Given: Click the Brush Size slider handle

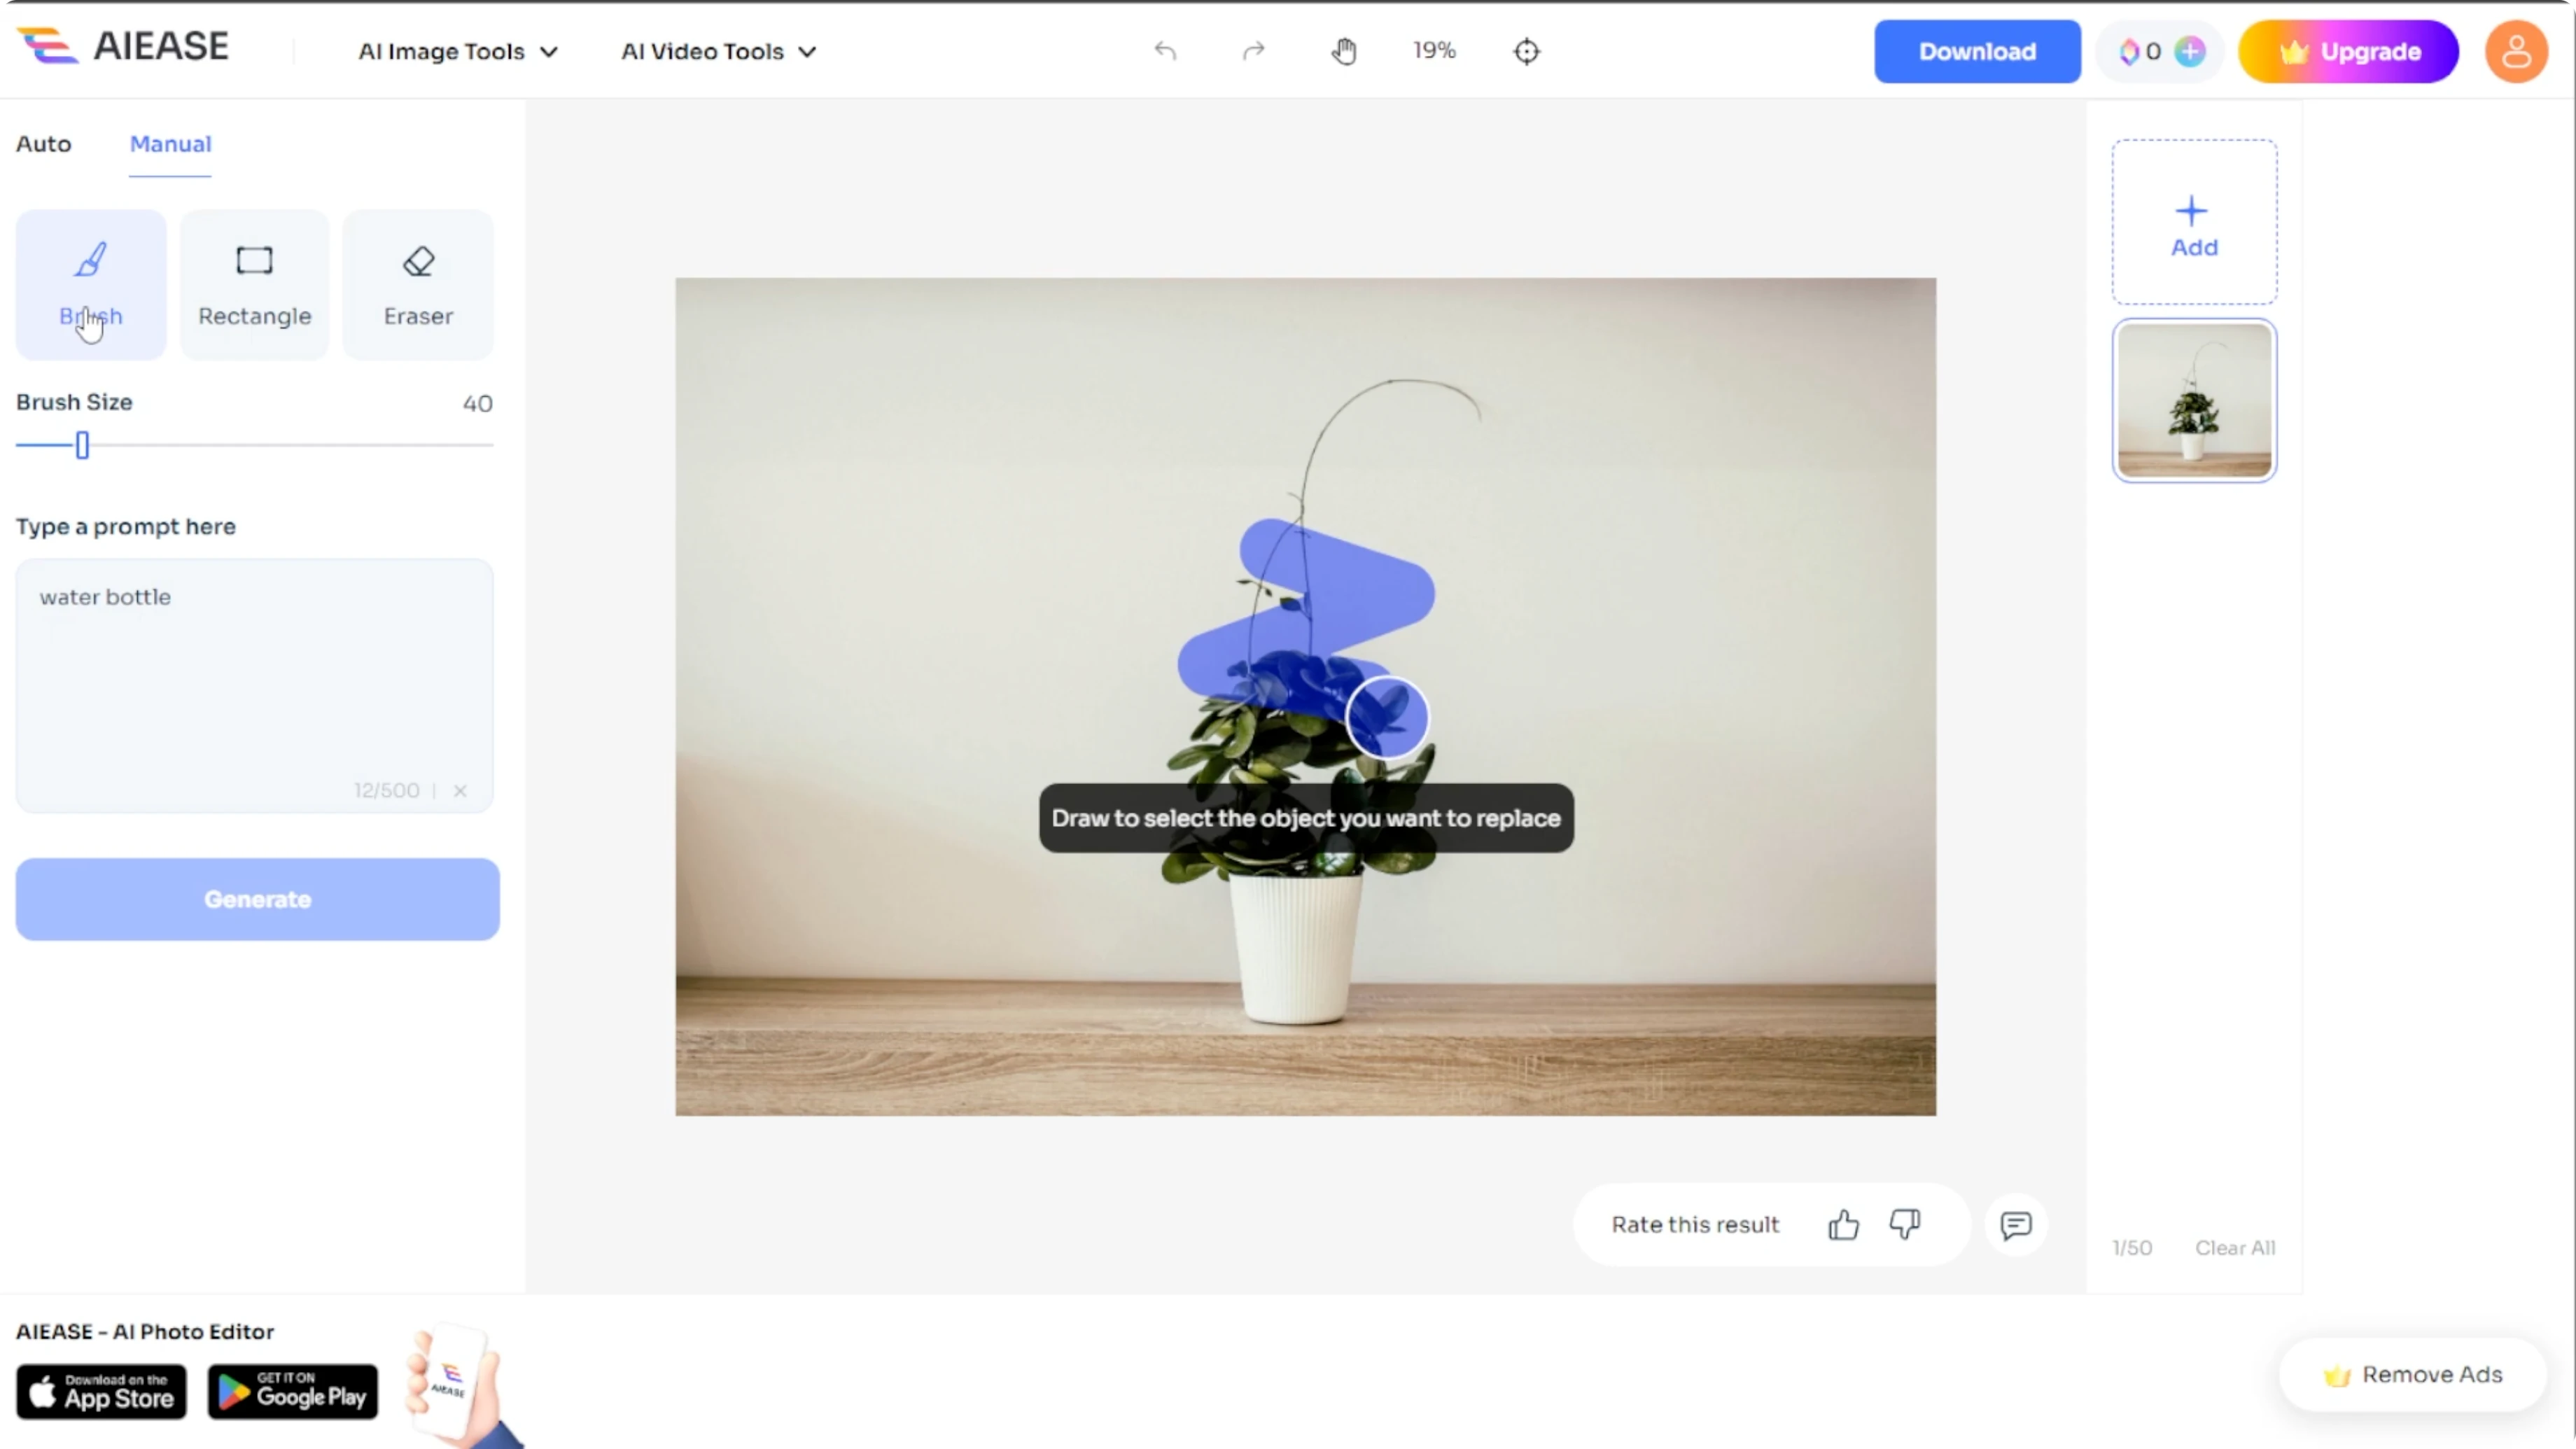Looking at the screenshot, I should (83, 445).
